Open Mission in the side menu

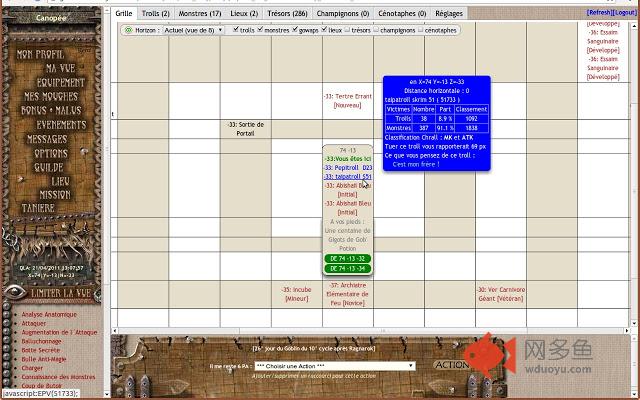coord(55,195)
